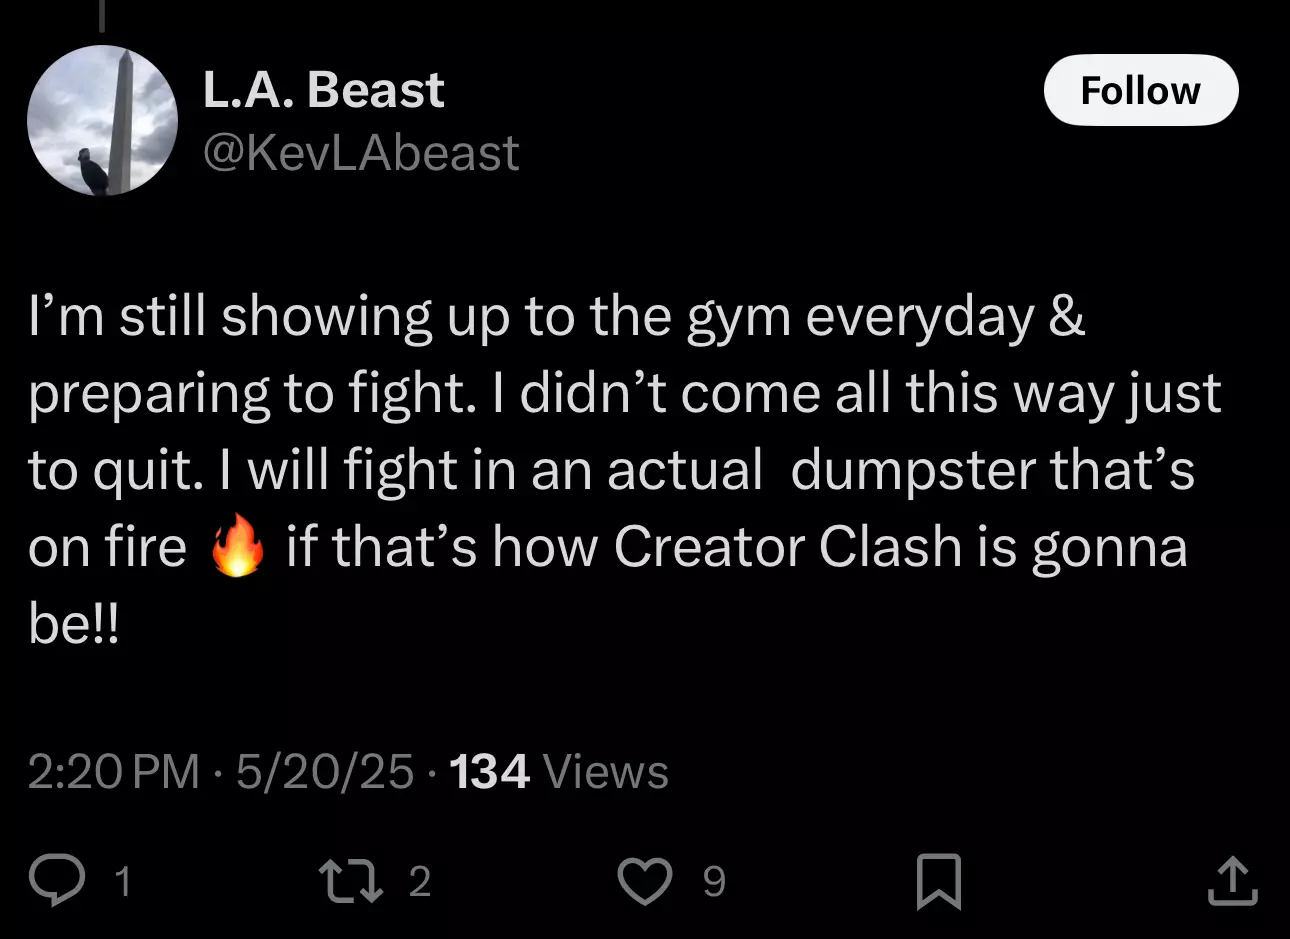Open the L.A. Beast display name
The image size is (1290, 939).
tap(324, 90)
